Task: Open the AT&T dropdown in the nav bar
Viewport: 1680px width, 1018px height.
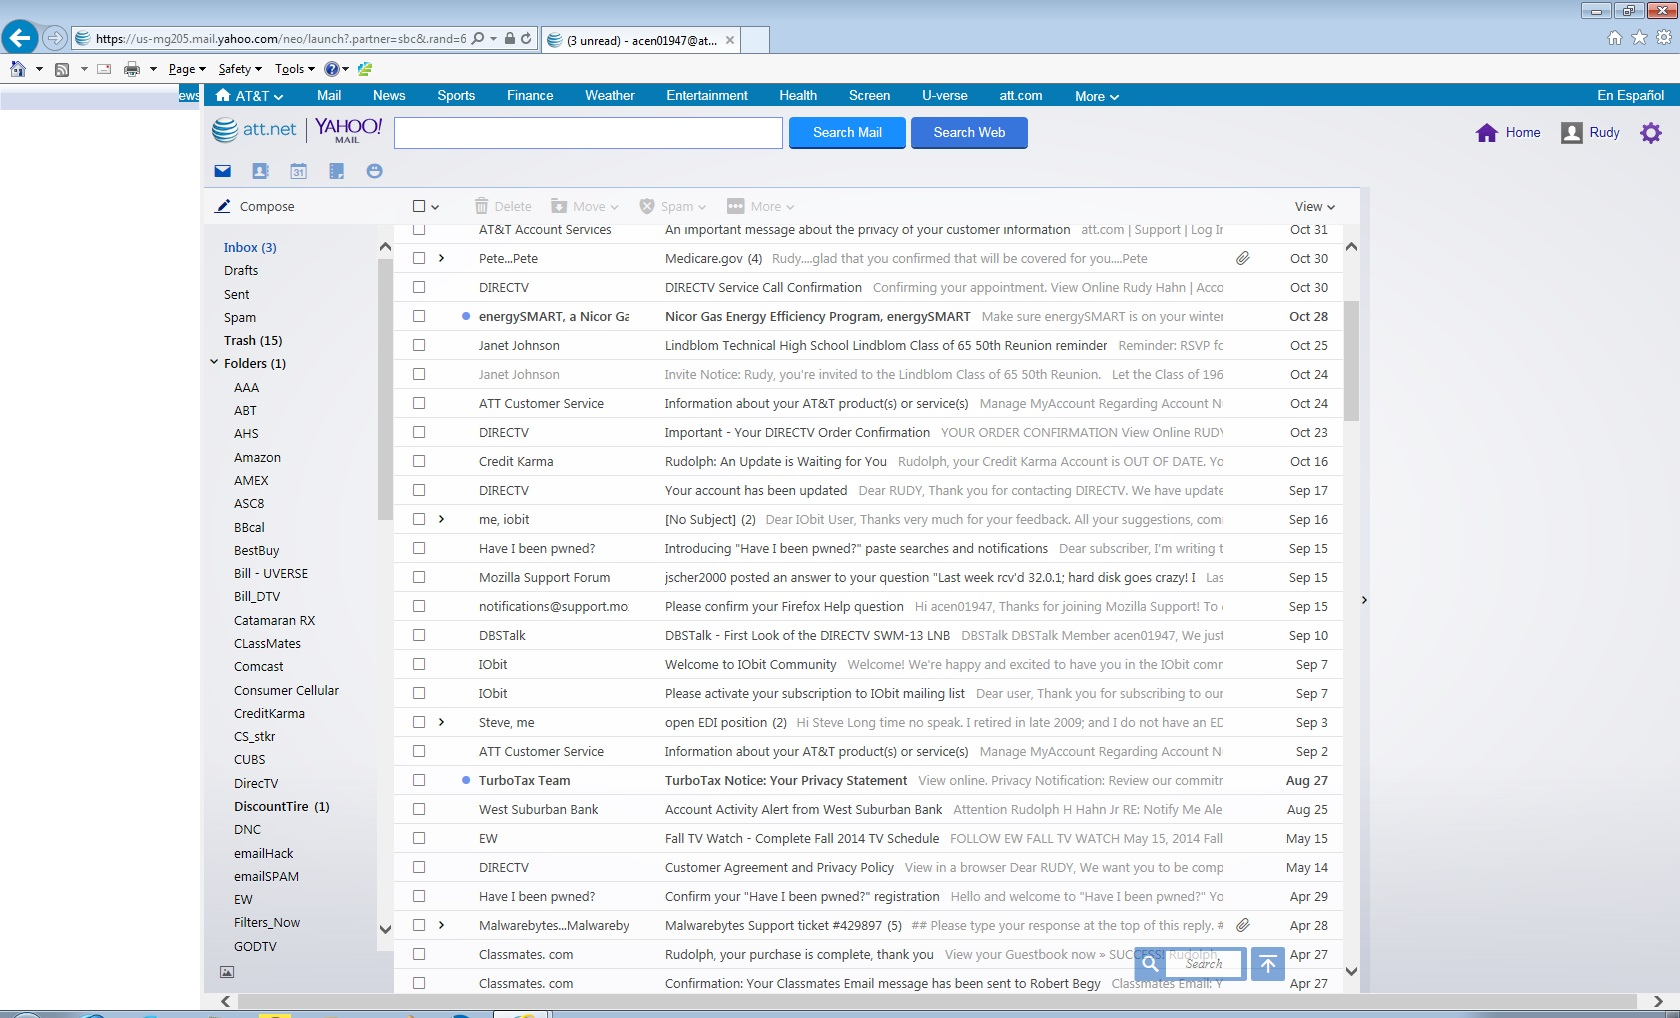Action: 250,96
